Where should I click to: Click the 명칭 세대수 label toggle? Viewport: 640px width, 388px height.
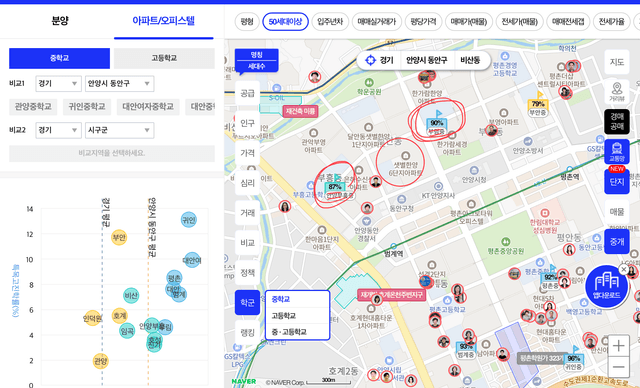(x=256, y=60)
